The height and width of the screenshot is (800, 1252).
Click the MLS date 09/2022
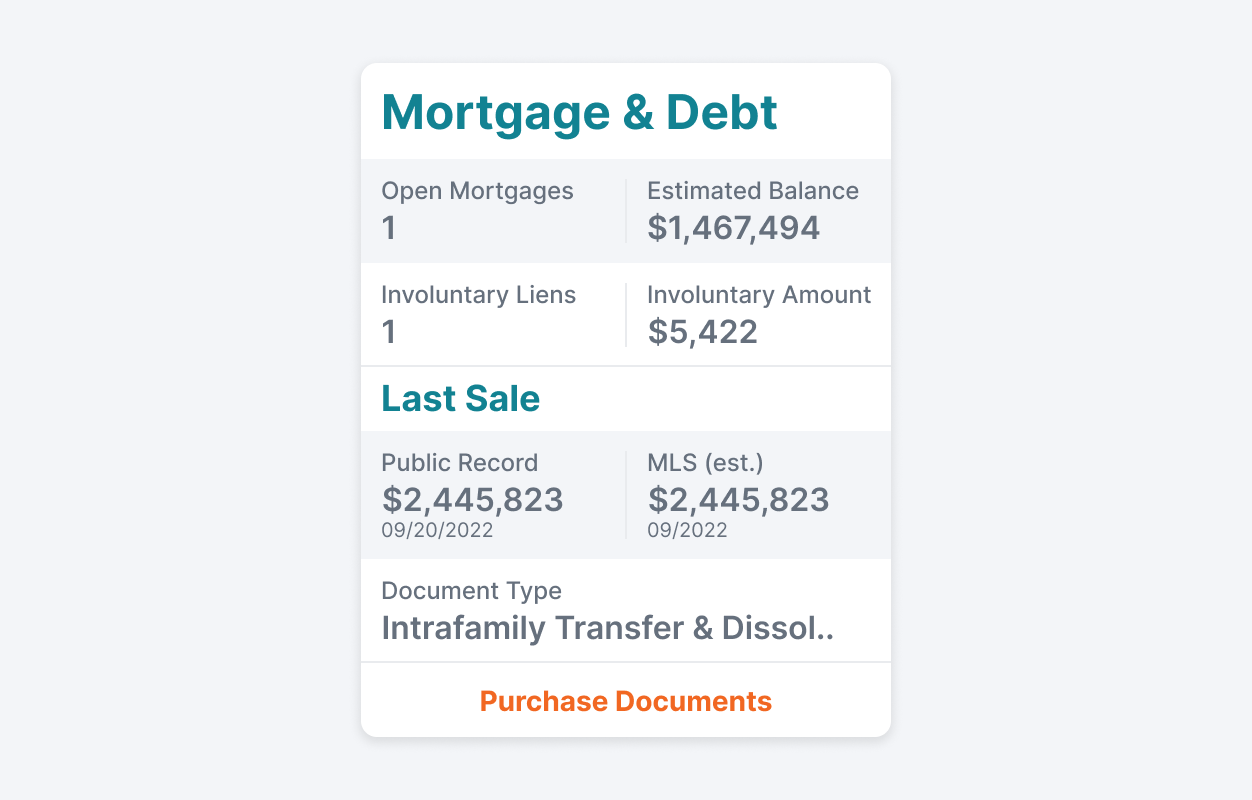point(687,531)
